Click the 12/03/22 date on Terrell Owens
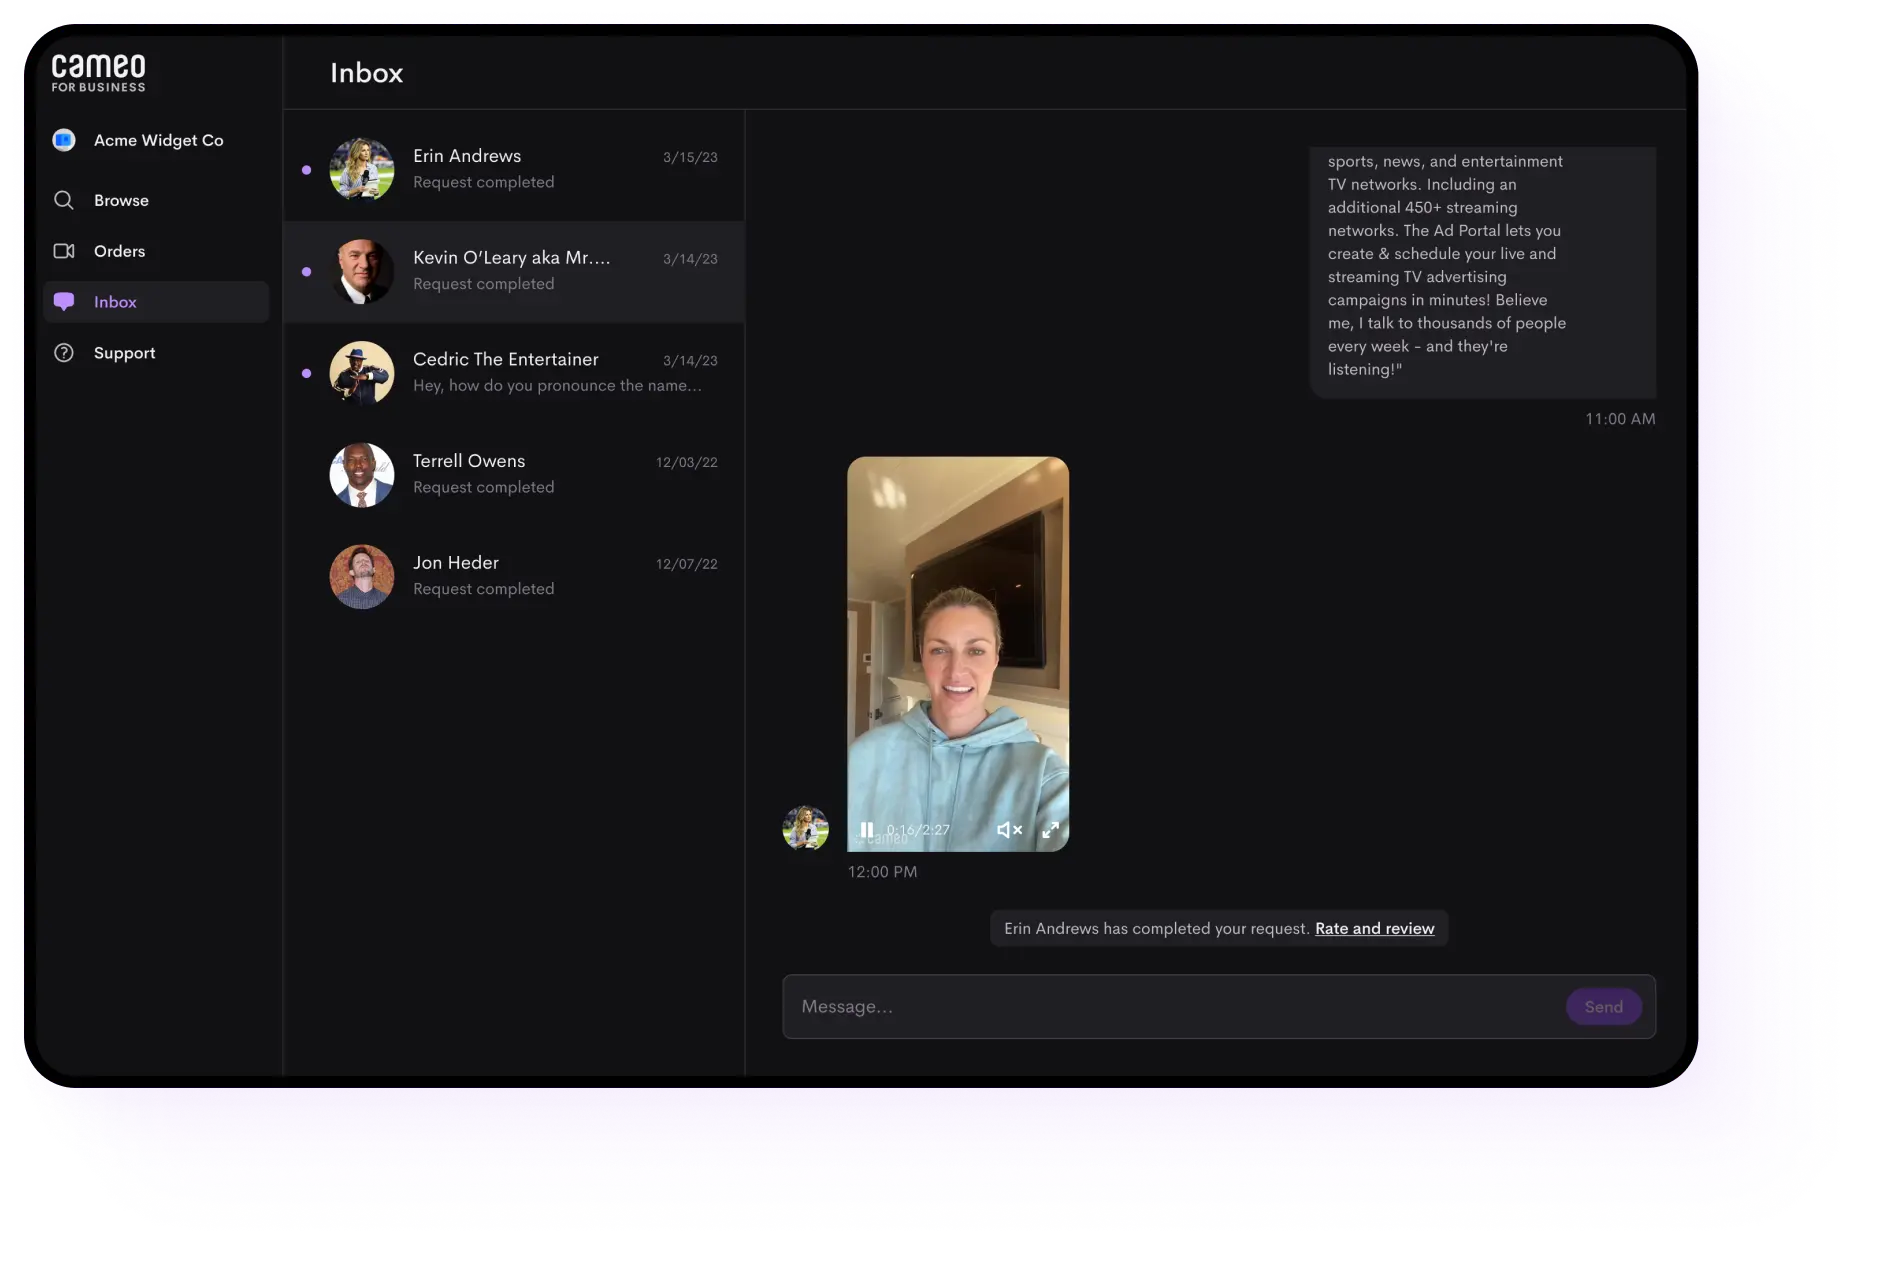1877x1266 pixels. pyautogui.click(x=687, y=463)
